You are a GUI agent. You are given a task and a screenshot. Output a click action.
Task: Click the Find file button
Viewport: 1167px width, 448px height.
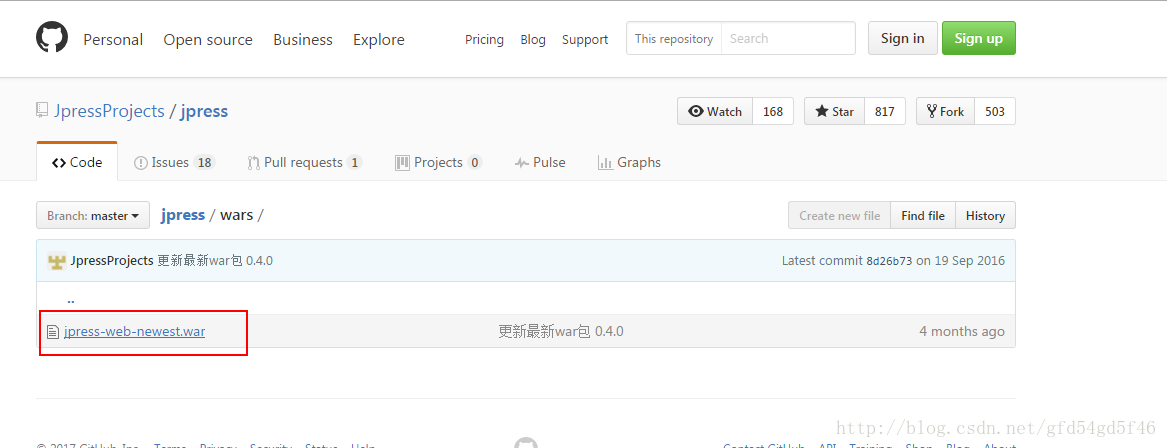[x=923, y=215]
